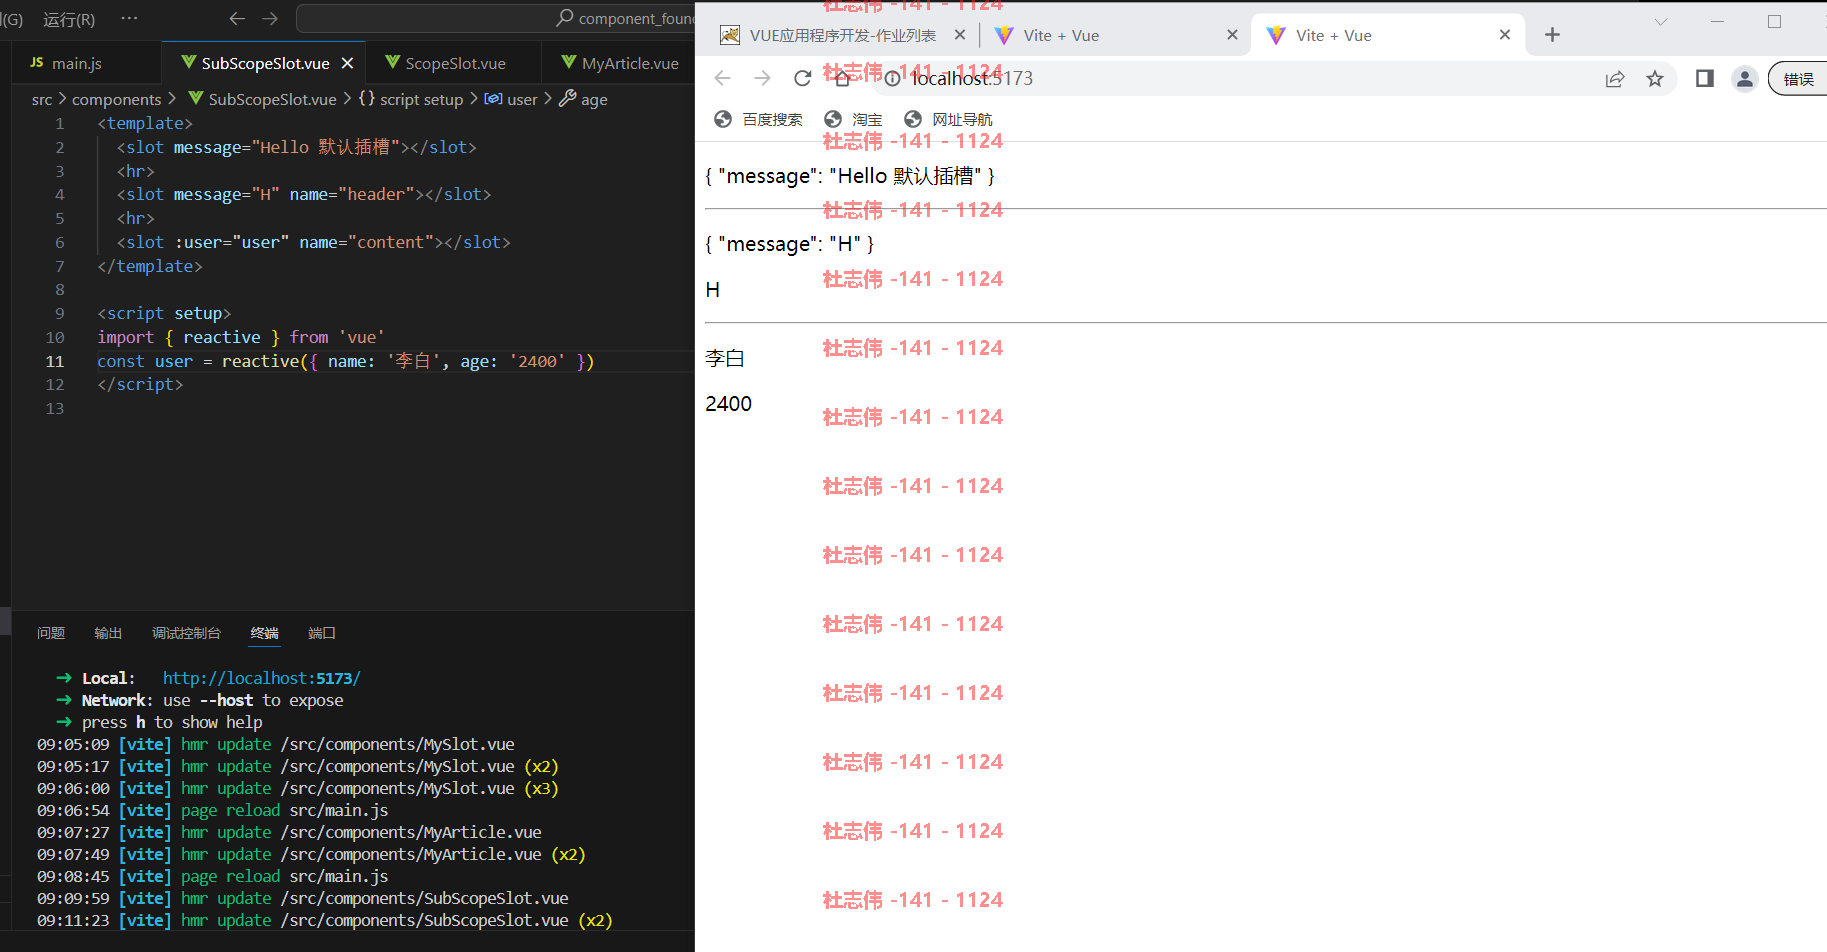The height and width of the screenshot is (952, 1827).
Task: Click the component search command box
Action: click(x=496, y=18)
